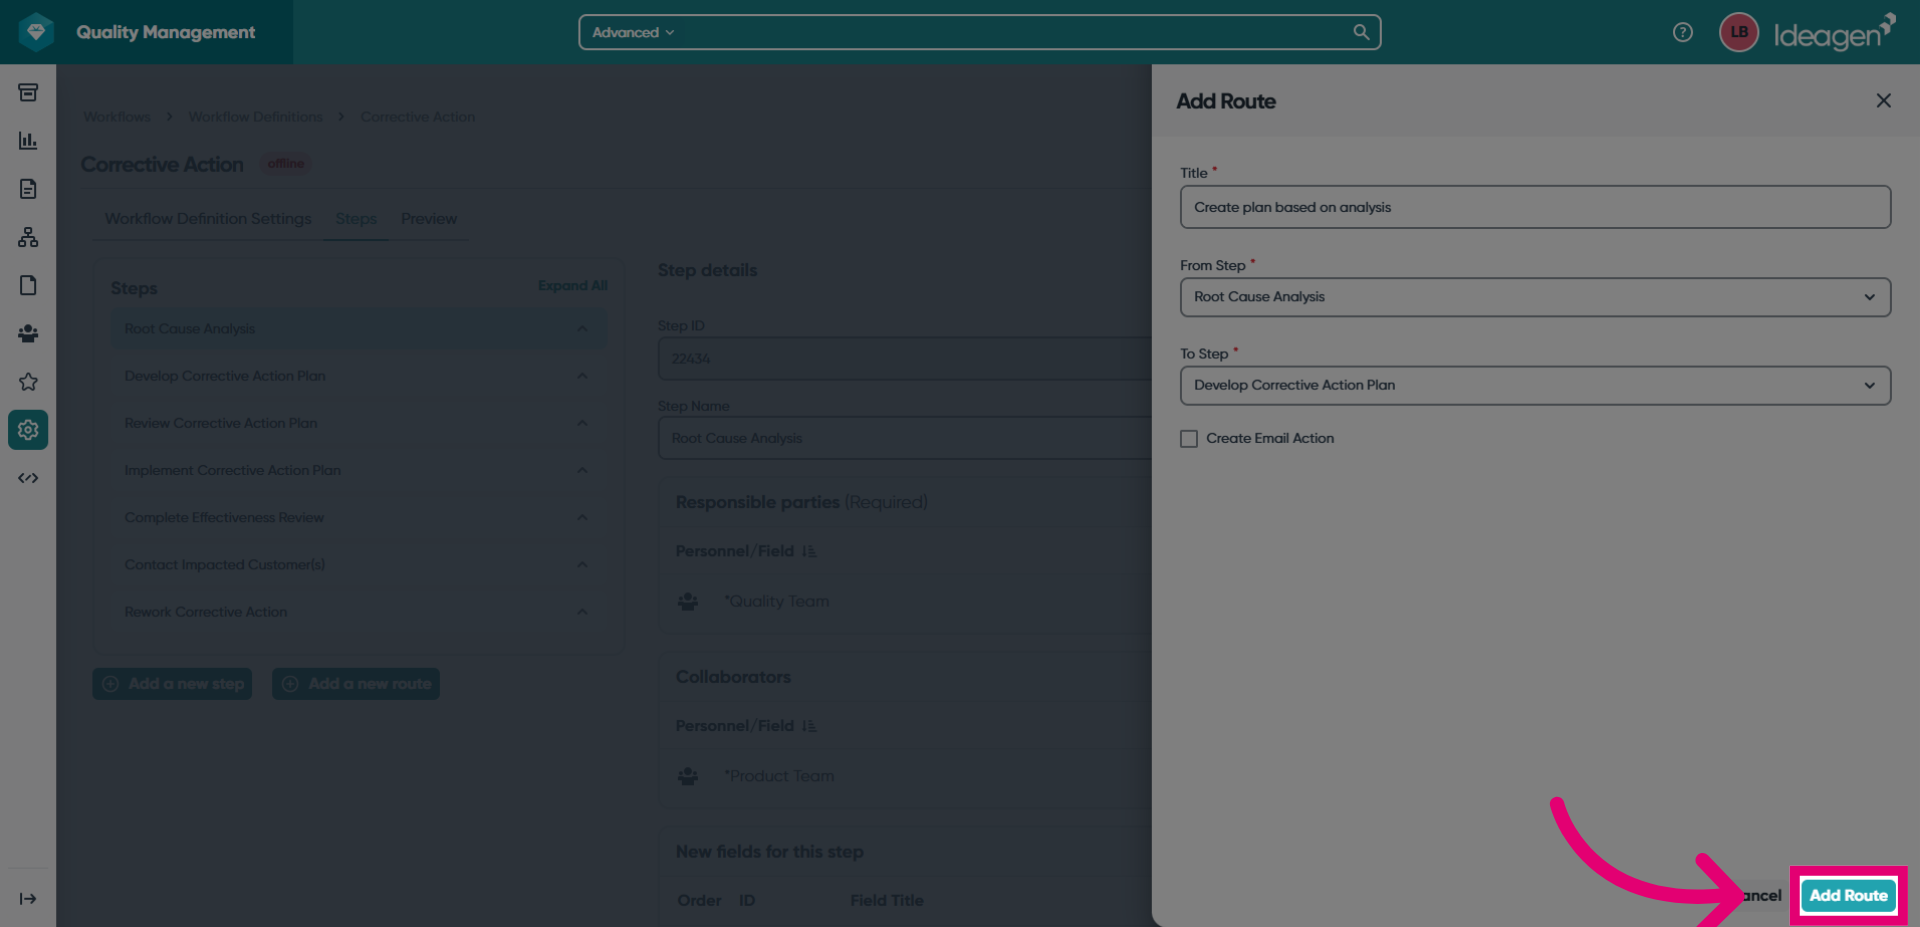Switch to the Steps tab

tap(356, 219)
